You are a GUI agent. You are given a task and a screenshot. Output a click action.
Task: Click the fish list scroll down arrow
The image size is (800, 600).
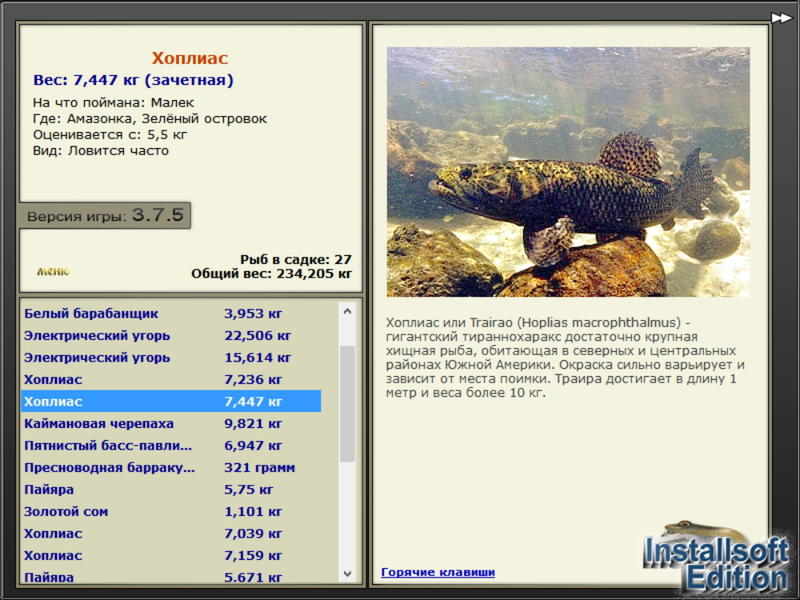click(347, 573)
